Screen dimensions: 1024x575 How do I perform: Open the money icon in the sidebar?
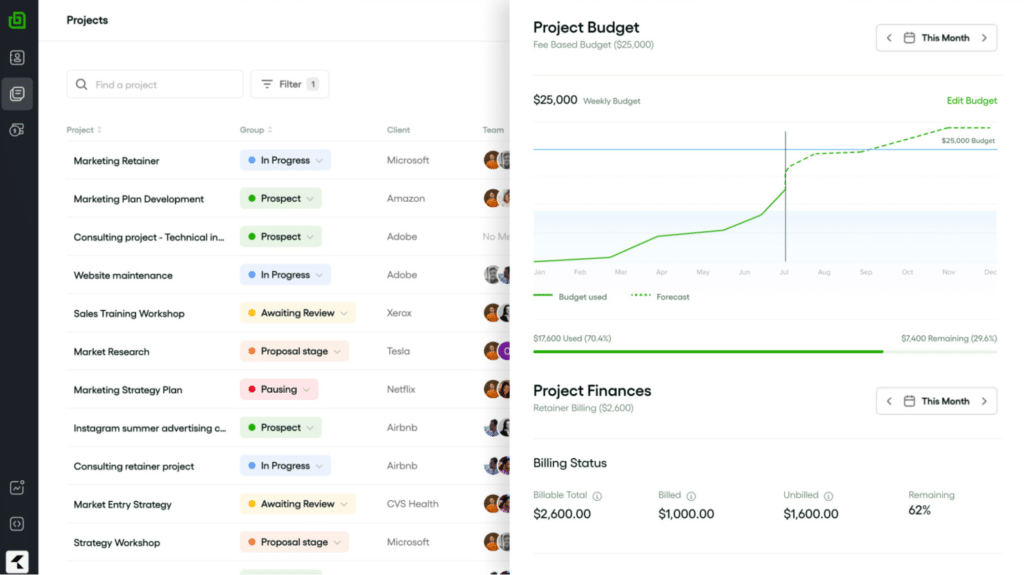(17, 130)
